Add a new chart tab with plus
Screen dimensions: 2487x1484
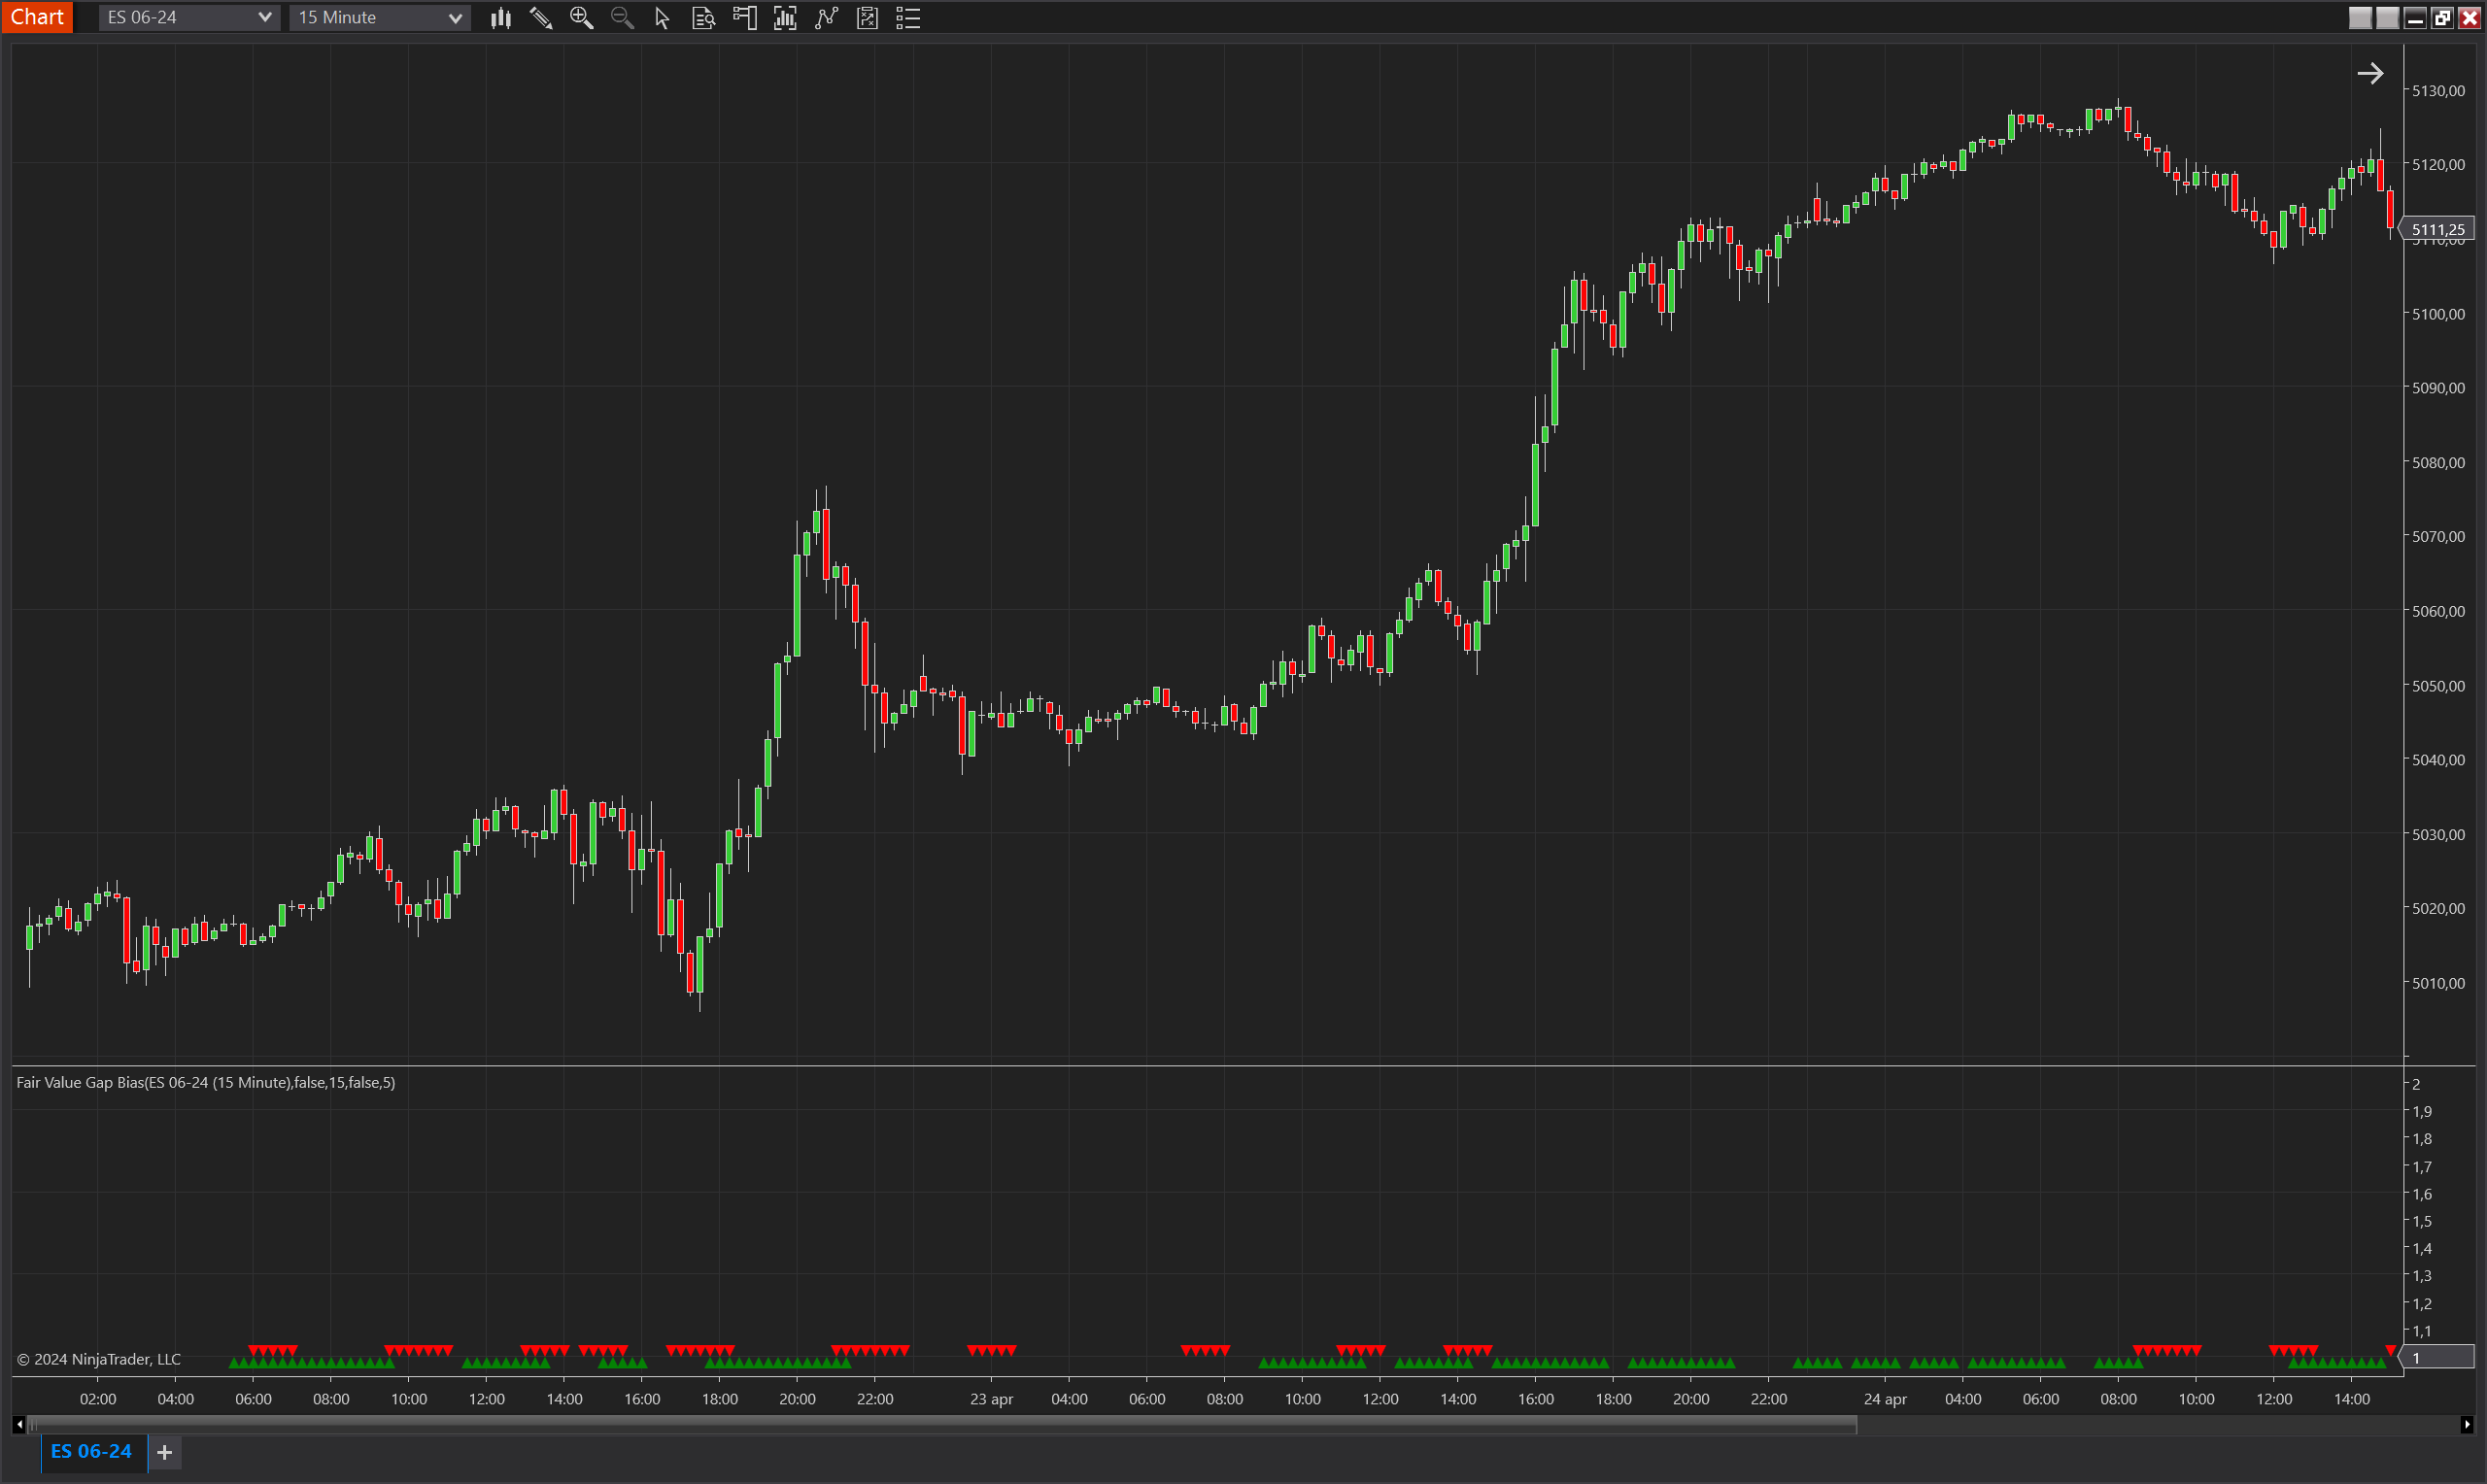[165, 1452]
